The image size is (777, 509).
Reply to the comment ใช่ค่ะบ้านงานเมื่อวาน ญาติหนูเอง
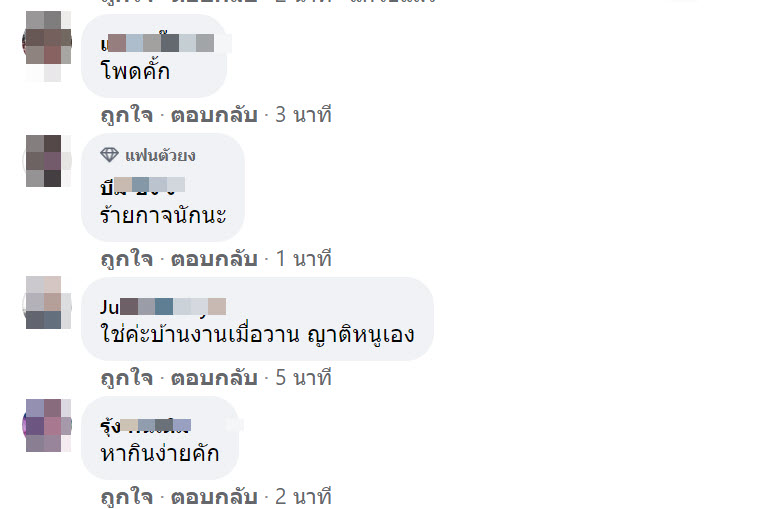(x=214, y=378)
